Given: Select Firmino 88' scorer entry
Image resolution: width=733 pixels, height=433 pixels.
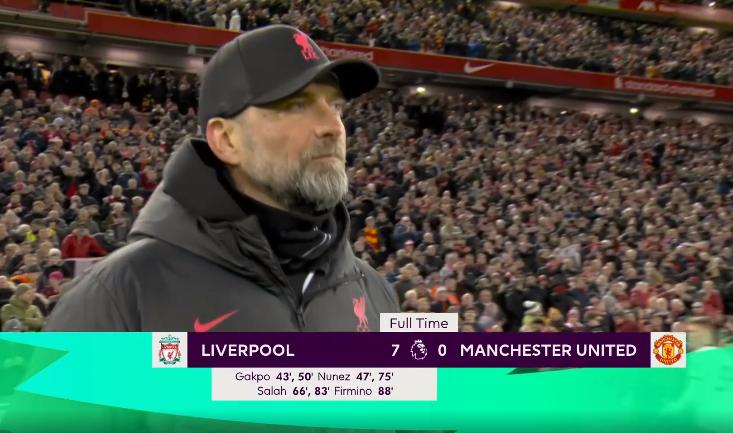Looking at the screenshot, I should click(x=364, y=391).
